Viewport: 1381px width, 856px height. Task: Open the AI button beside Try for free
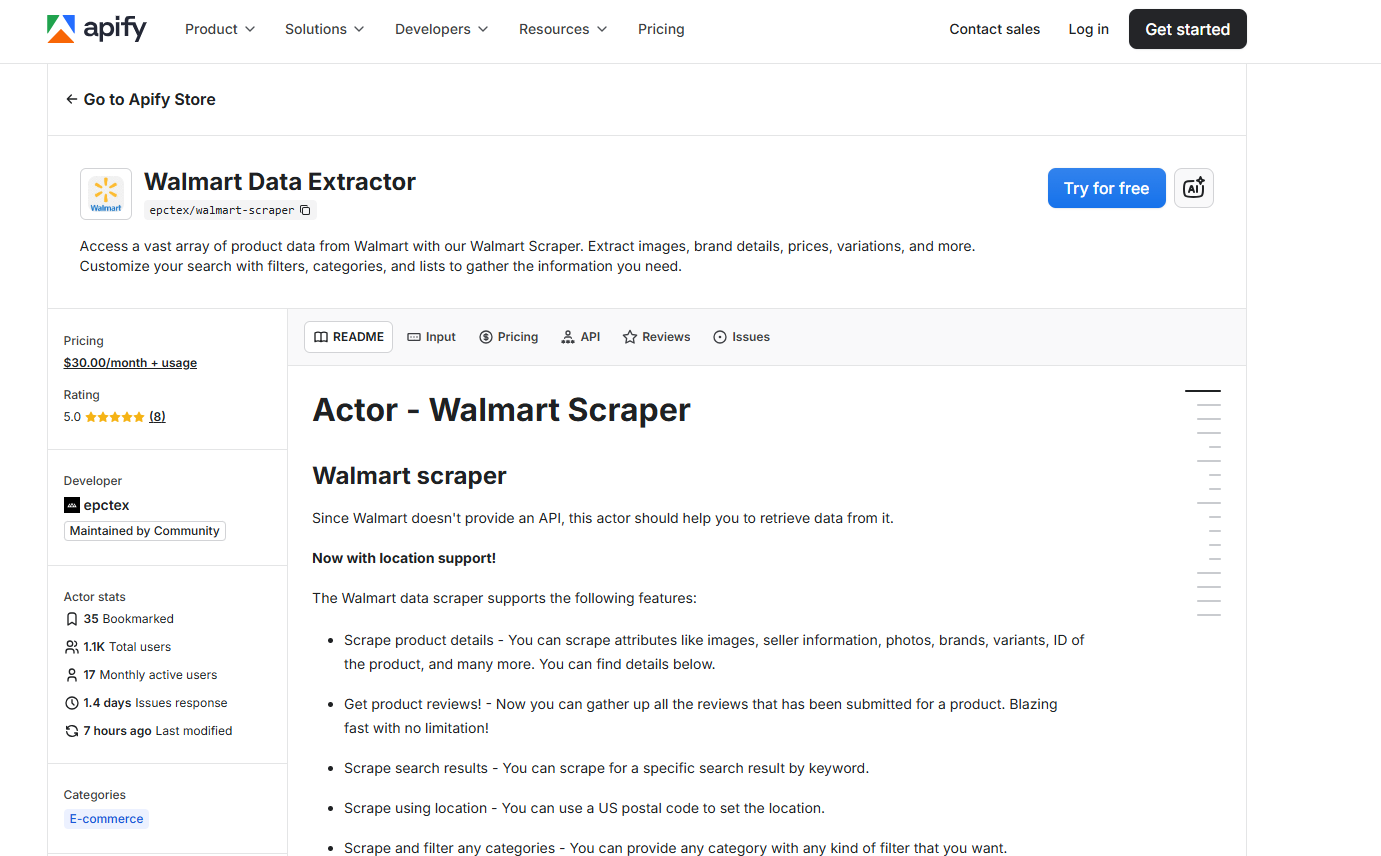(1193, 188)
